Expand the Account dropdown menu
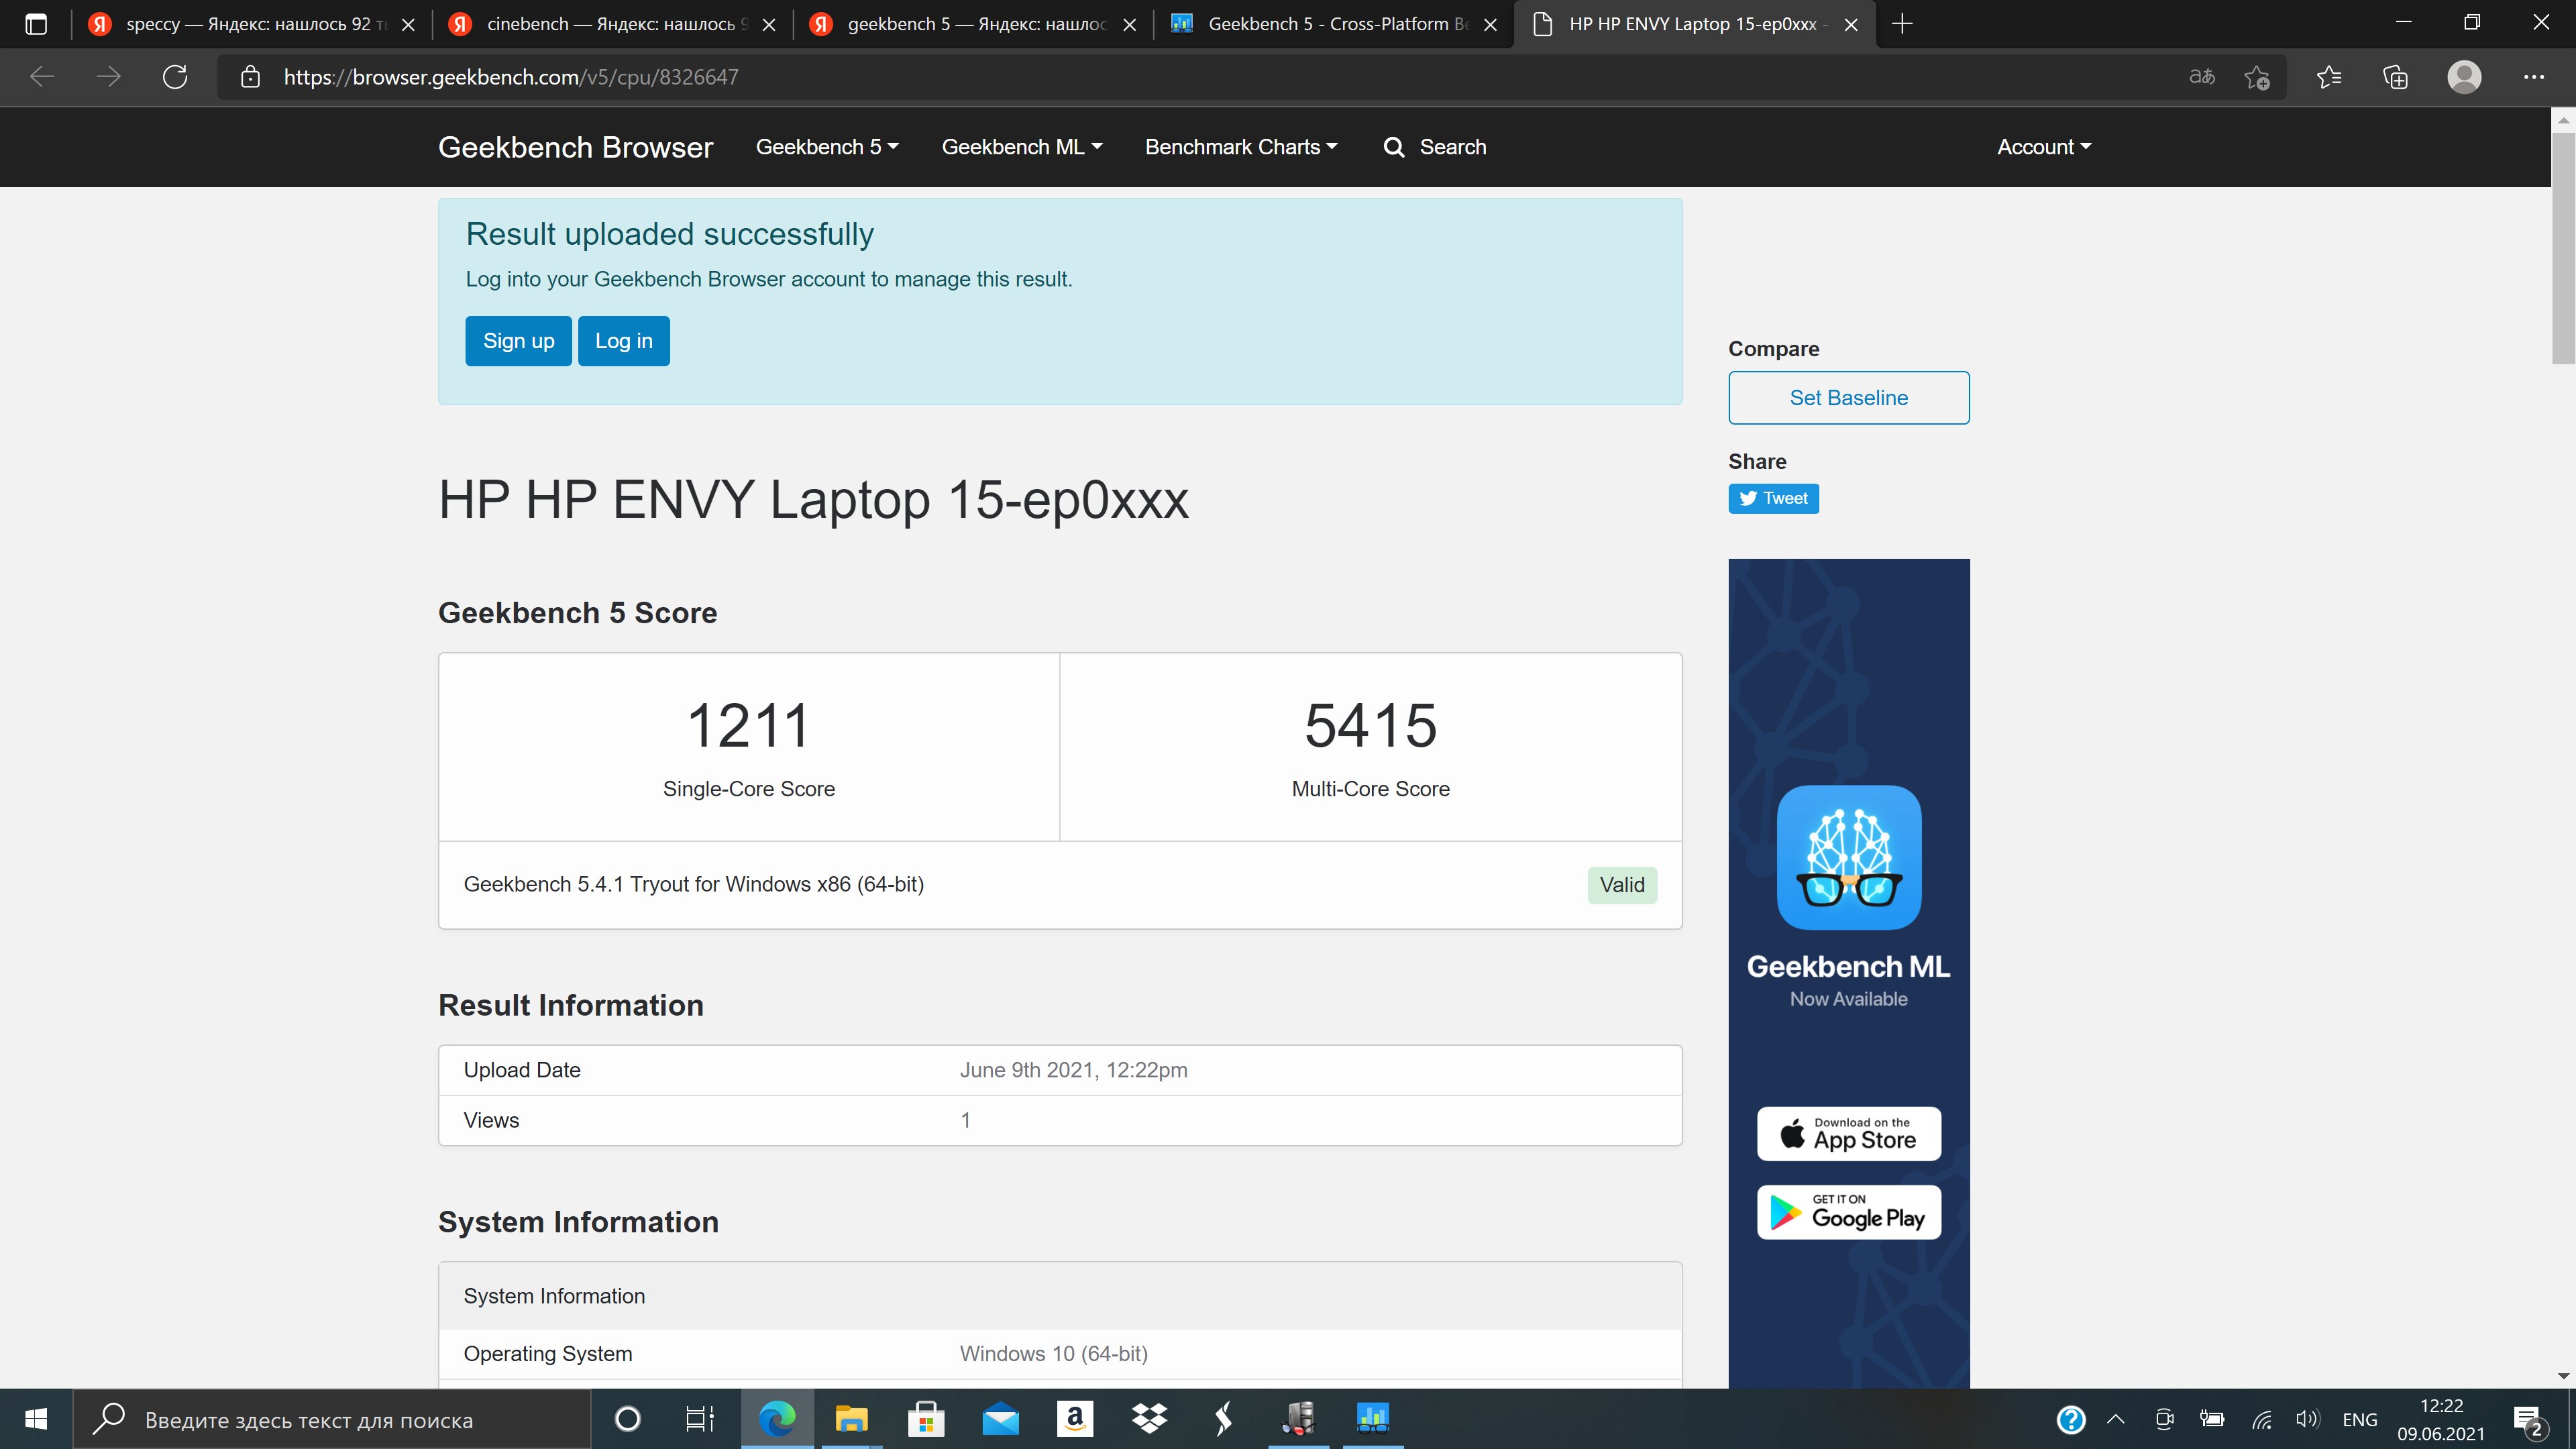 (2043, 147)
